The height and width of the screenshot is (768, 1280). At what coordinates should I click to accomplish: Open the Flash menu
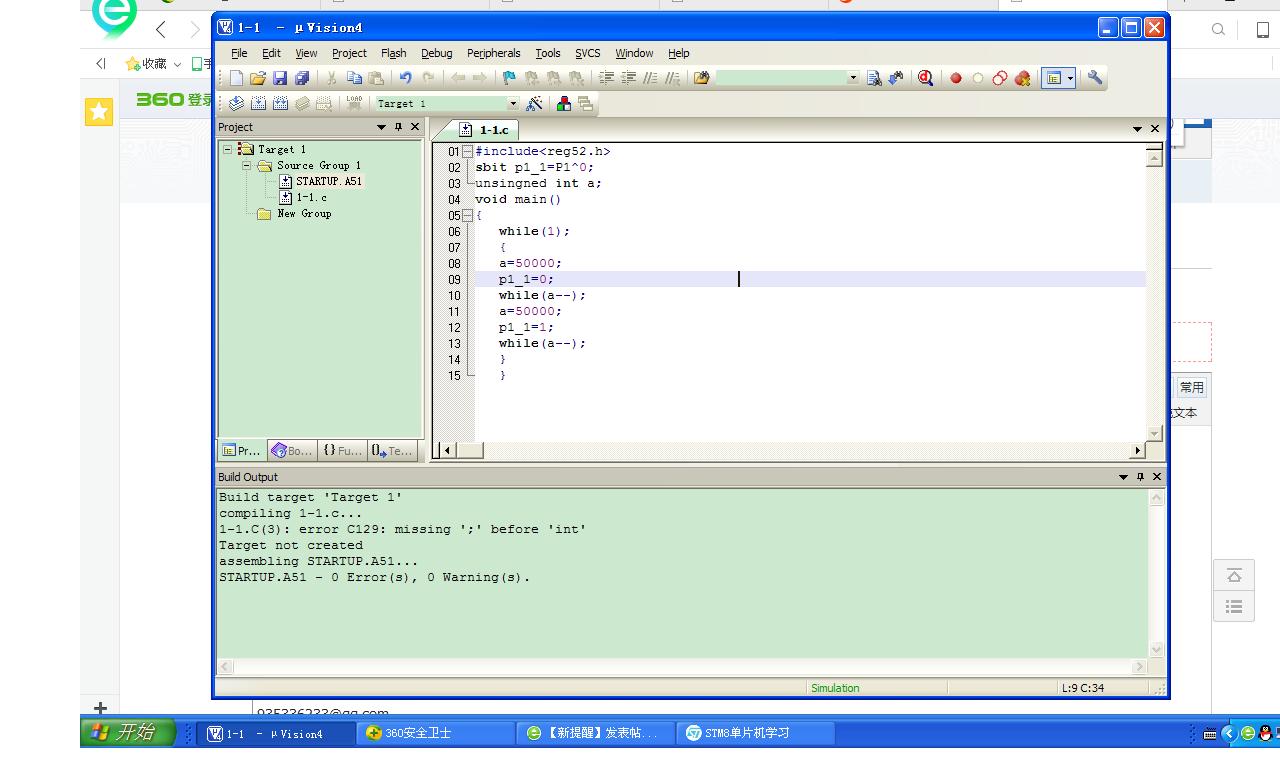pos(394,53)
